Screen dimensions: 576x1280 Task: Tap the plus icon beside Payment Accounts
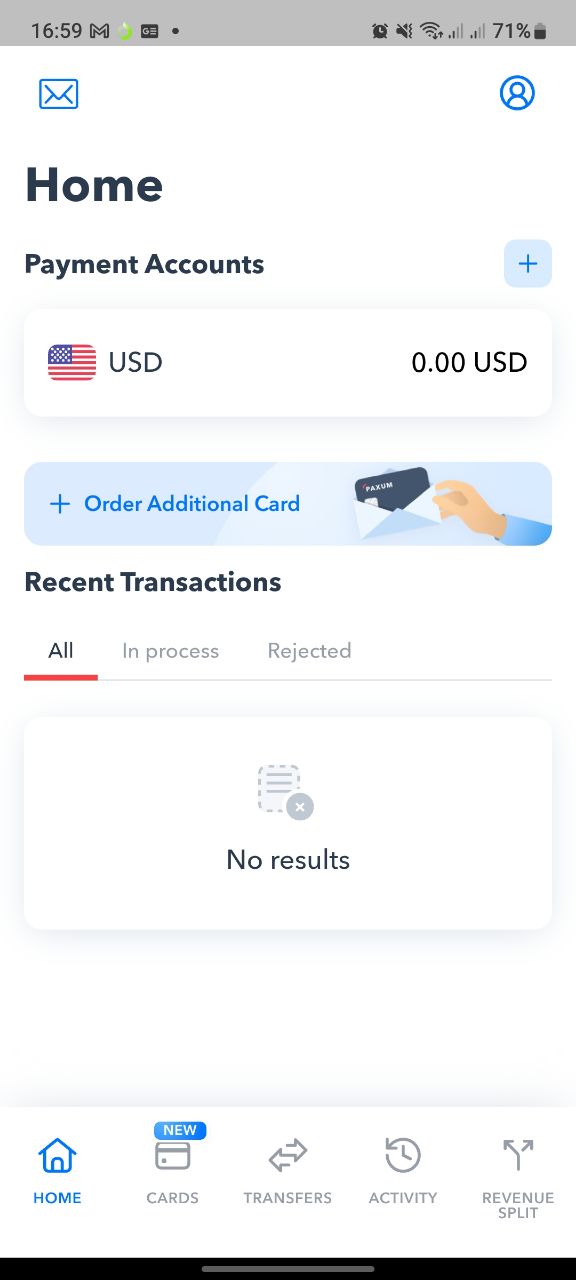pyautogui.click(x=528, y=264)
